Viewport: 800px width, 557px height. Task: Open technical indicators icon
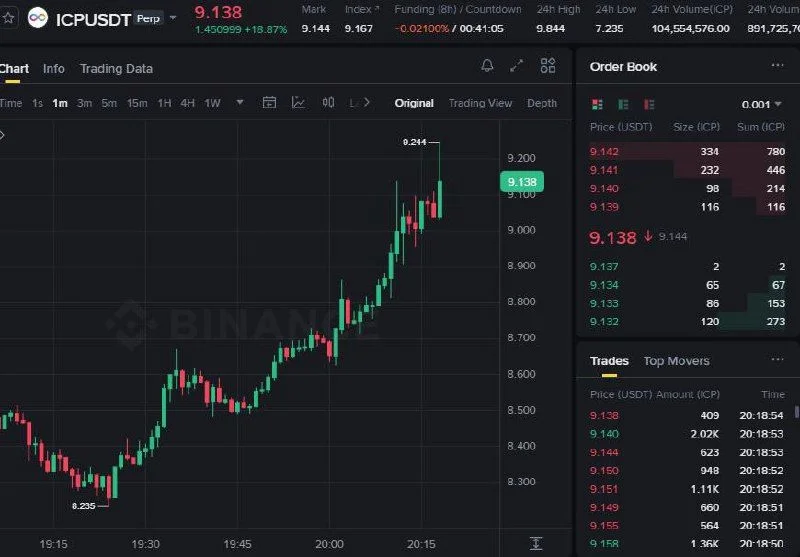pyautogui.click(x=298, y=103)
